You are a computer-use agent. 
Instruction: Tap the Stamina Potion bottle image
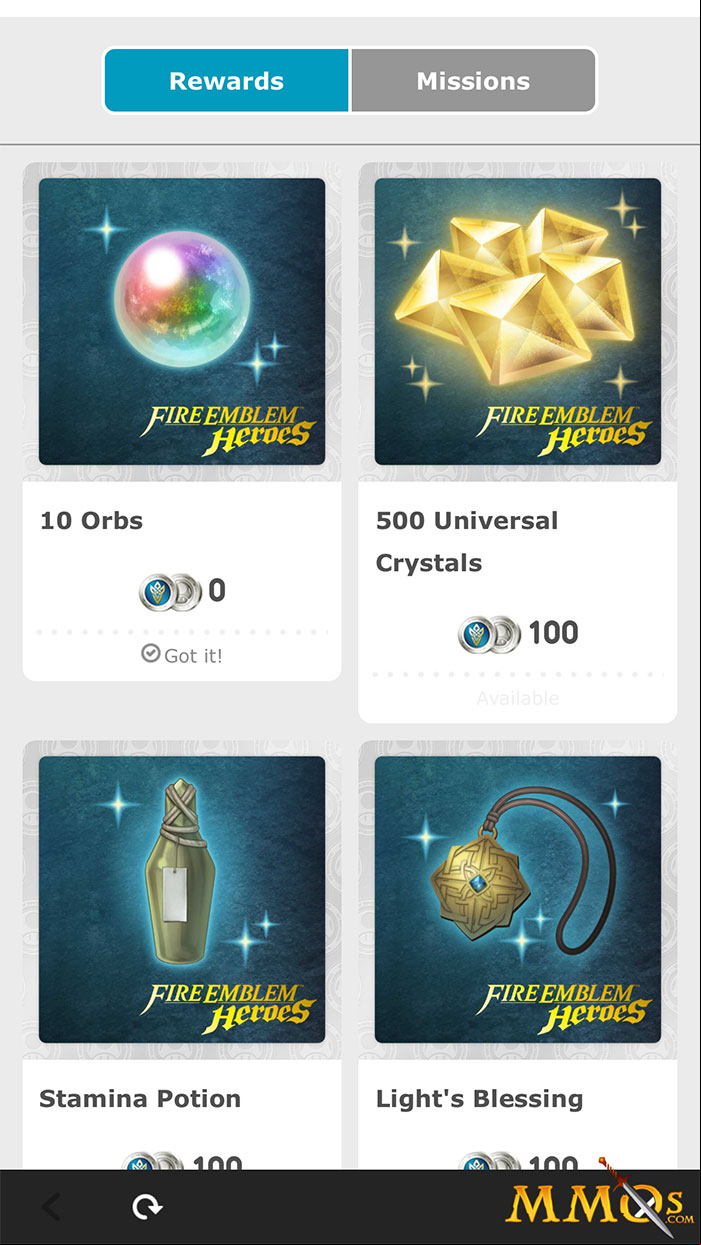182,900
